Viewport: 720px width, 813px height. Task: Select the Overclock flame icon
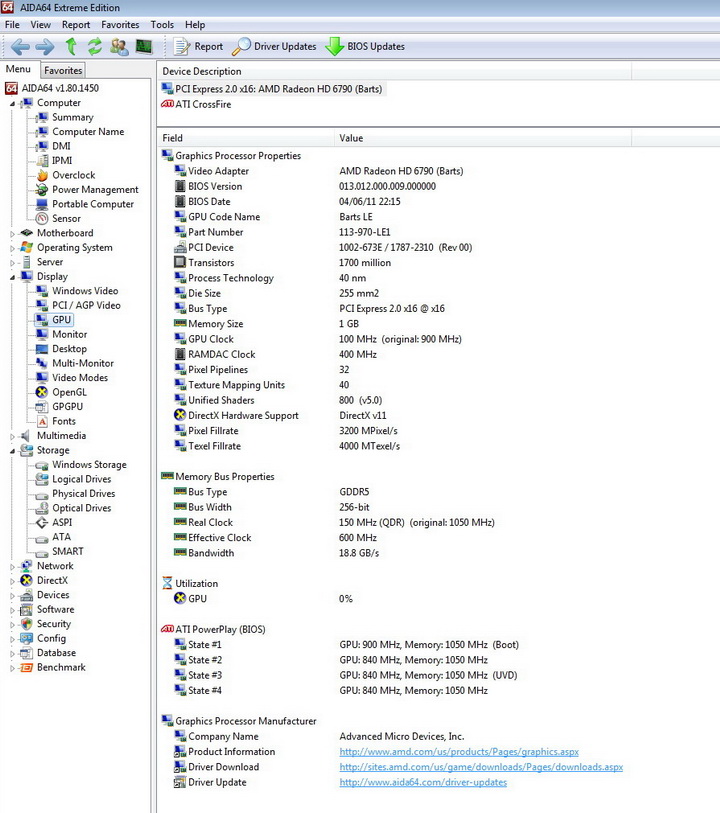42,175
